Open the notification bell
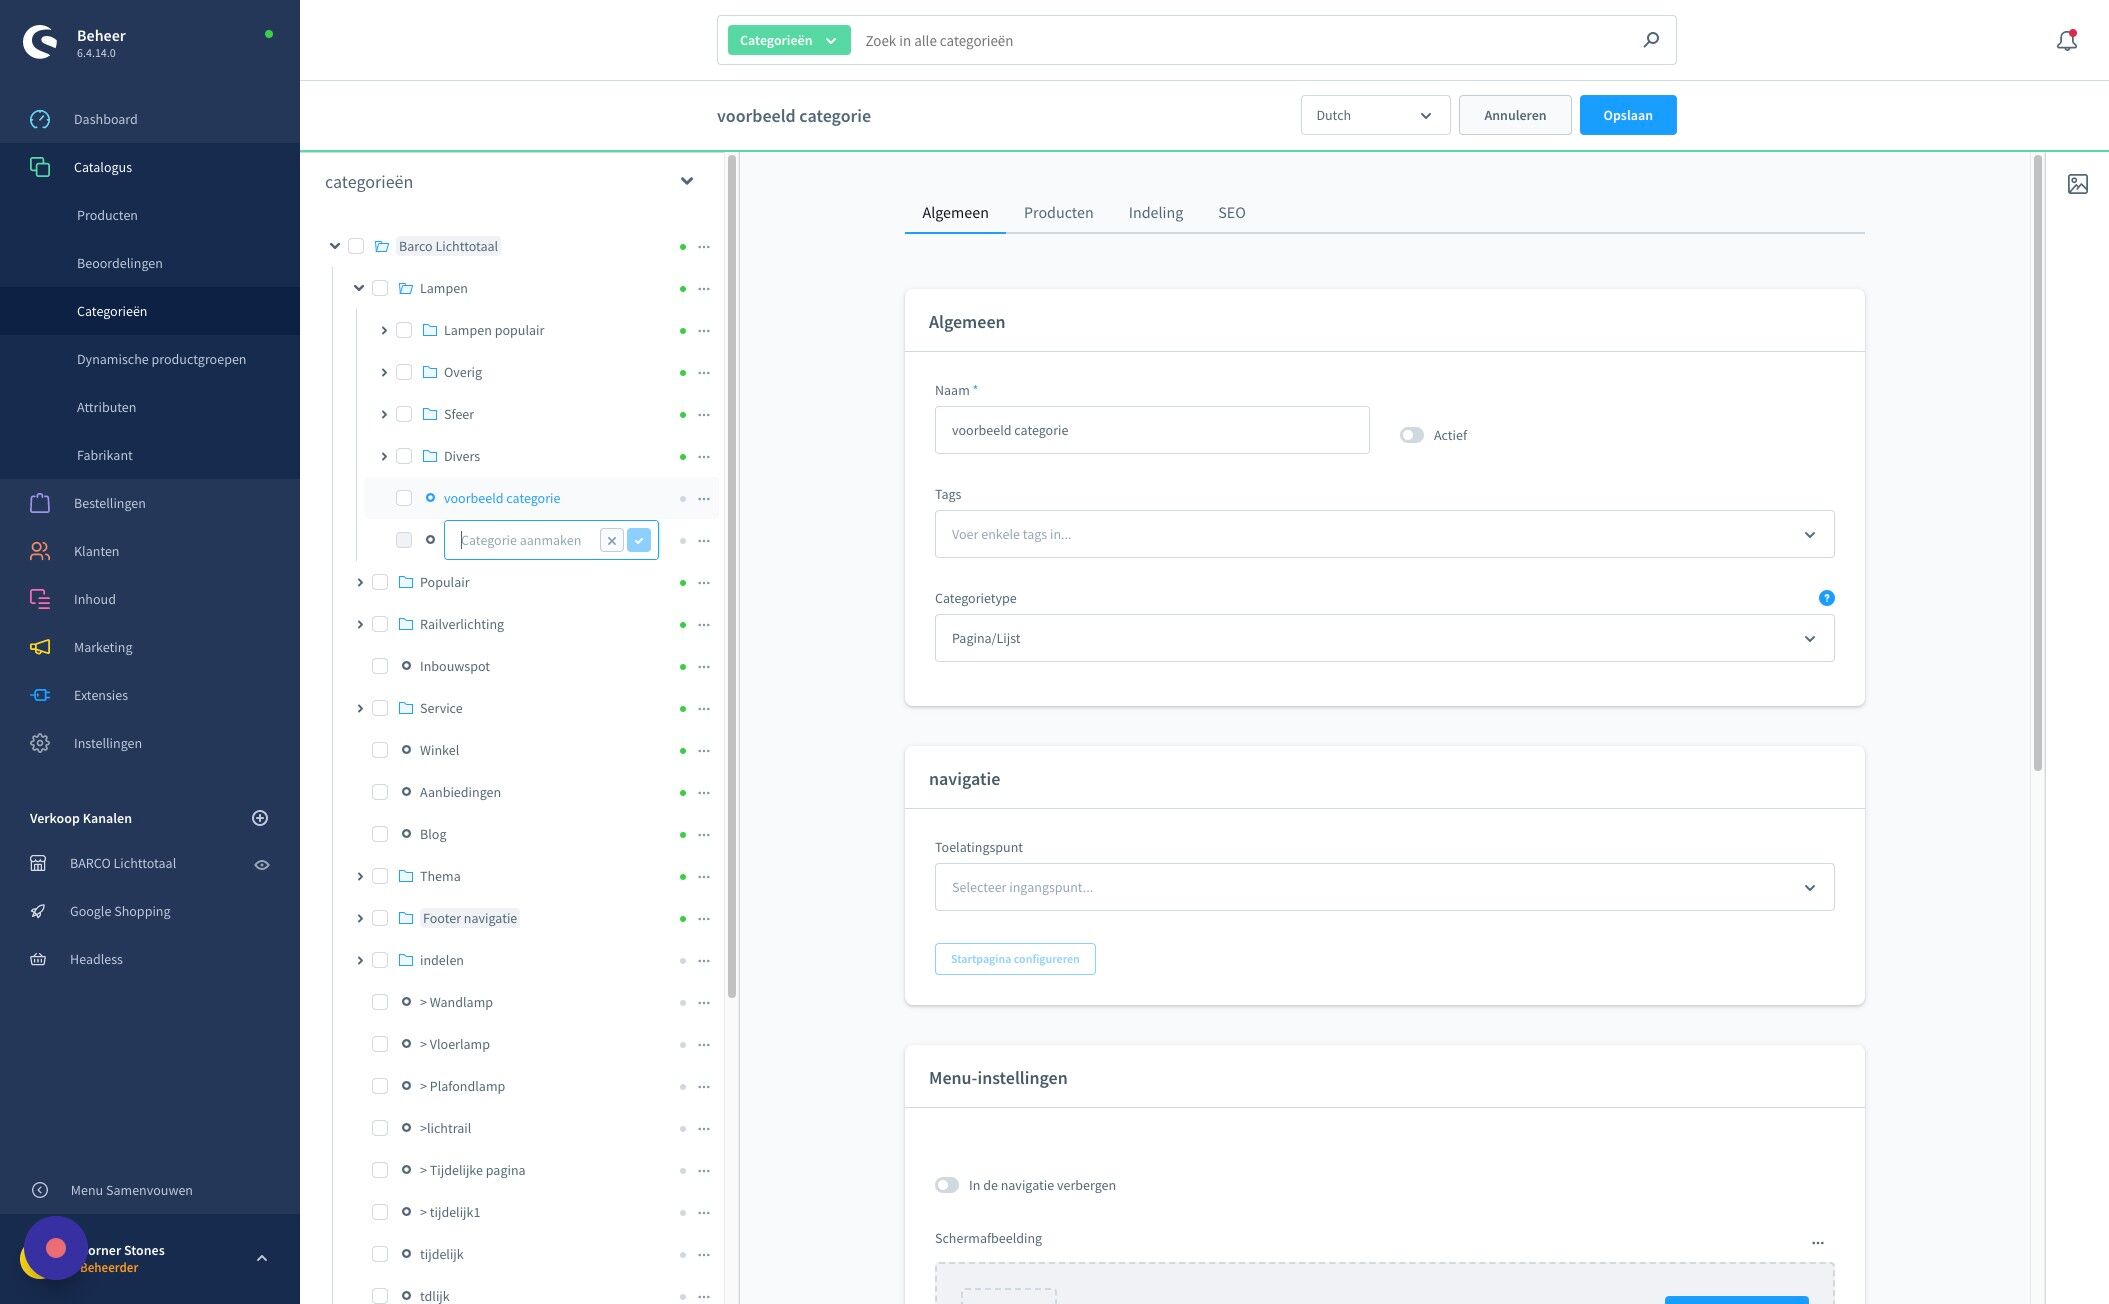The height and width of the screenshot is (1304, 2109). (2065, 40)
